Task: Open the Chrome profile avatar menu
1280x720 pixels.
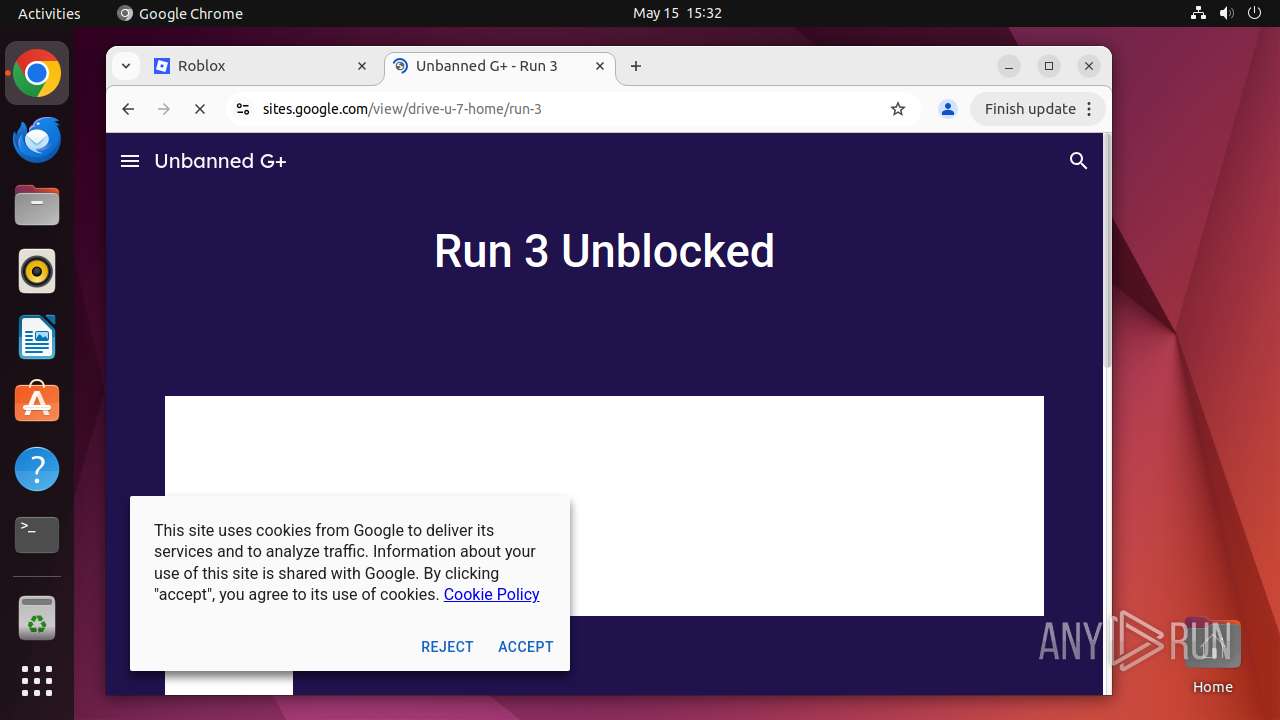Action: 948,109
